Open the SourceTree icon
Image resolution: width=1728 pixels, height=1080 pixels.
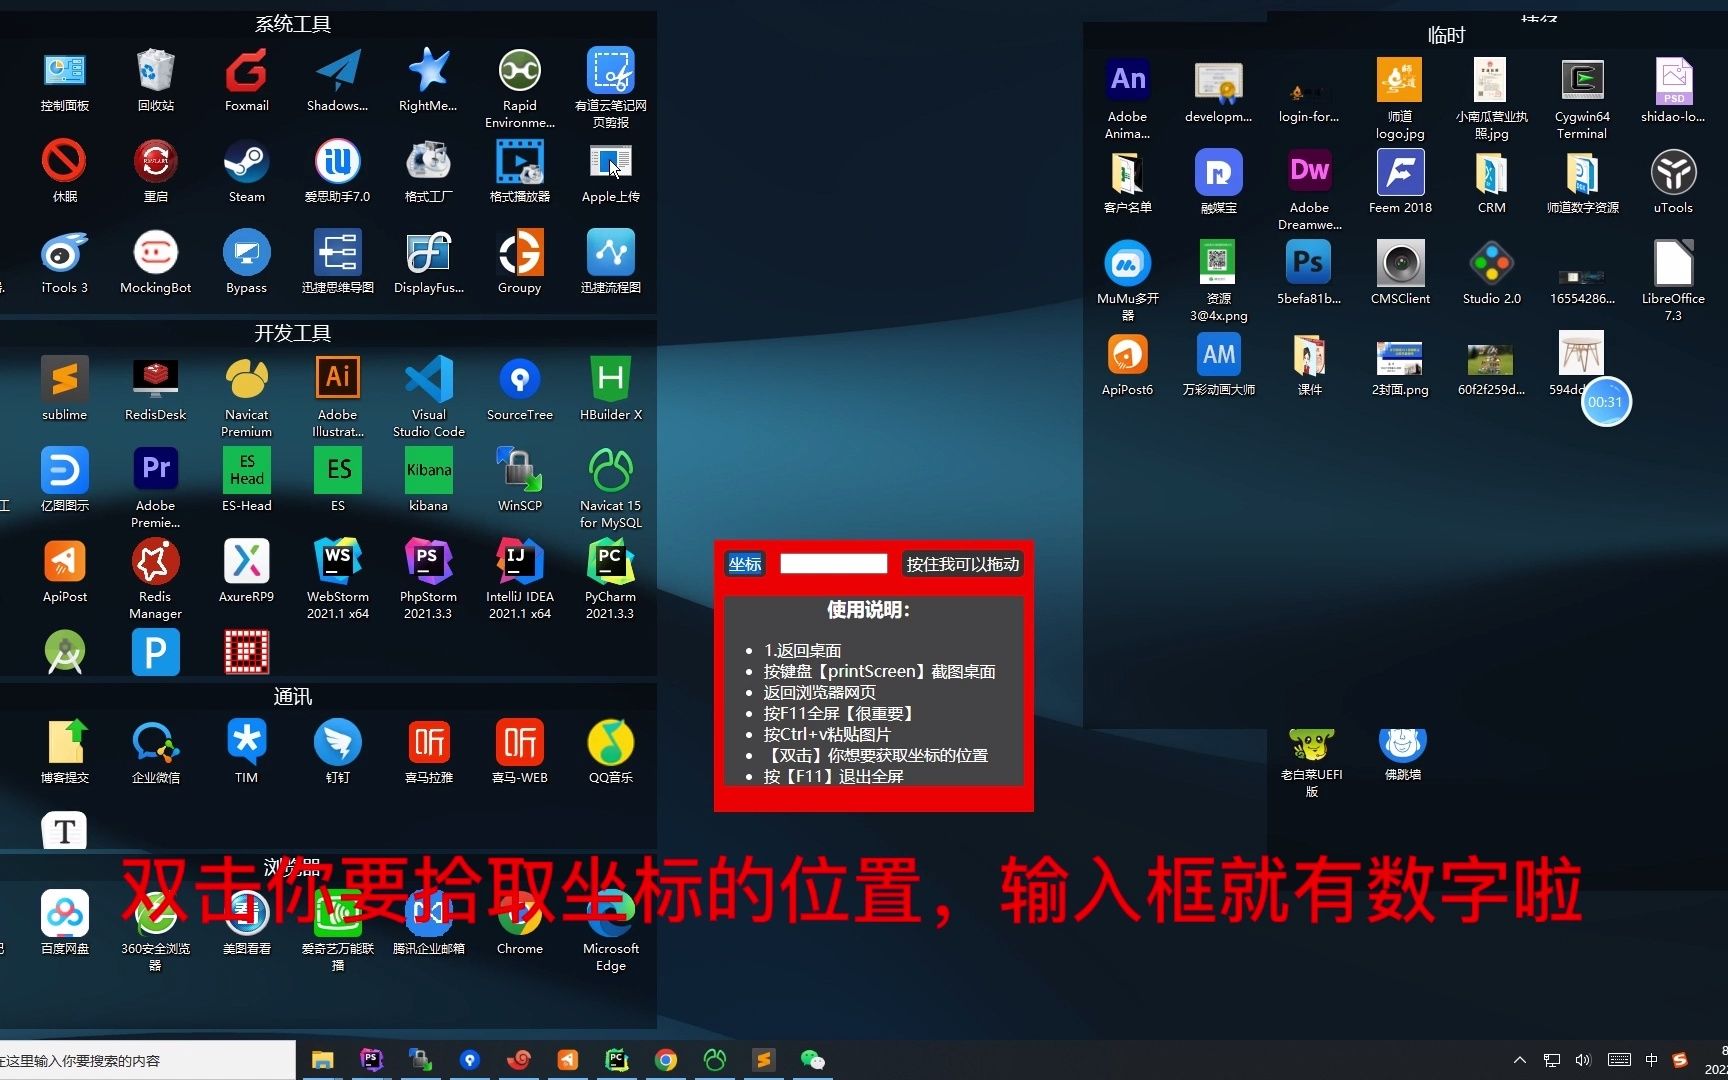pos(519,389)
